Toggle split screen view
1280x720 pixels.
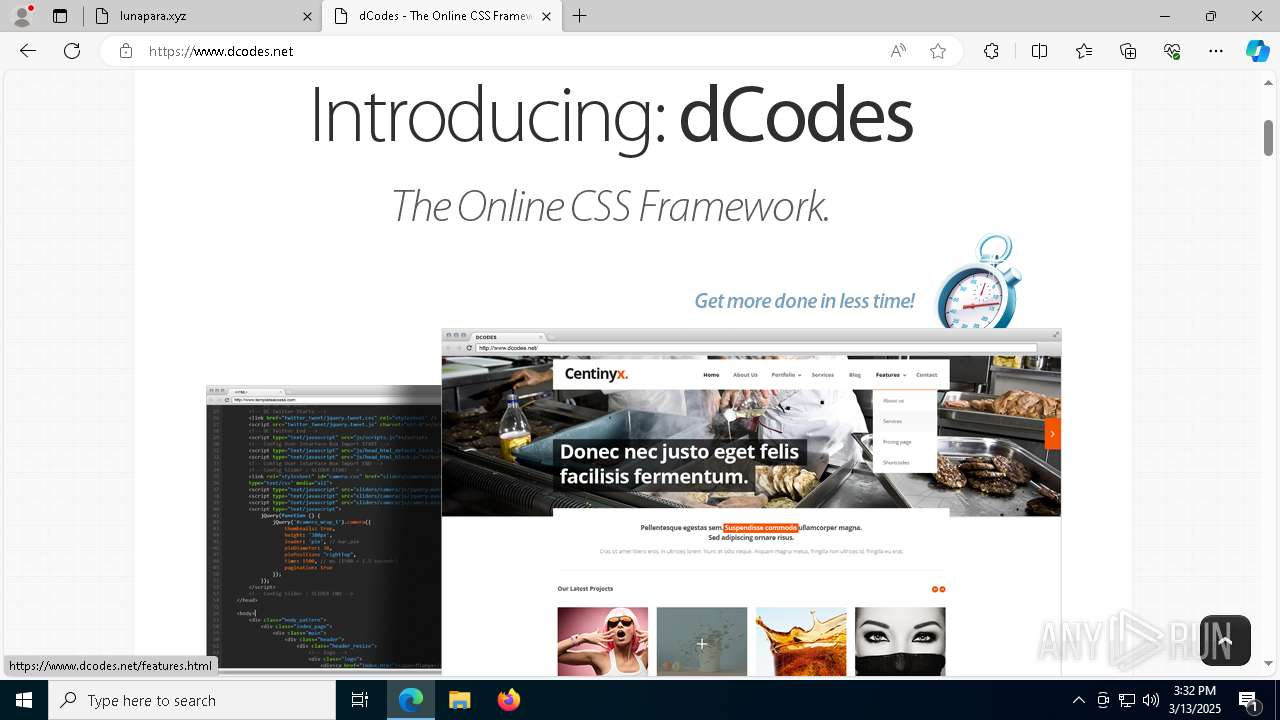tap(1039, 51)
